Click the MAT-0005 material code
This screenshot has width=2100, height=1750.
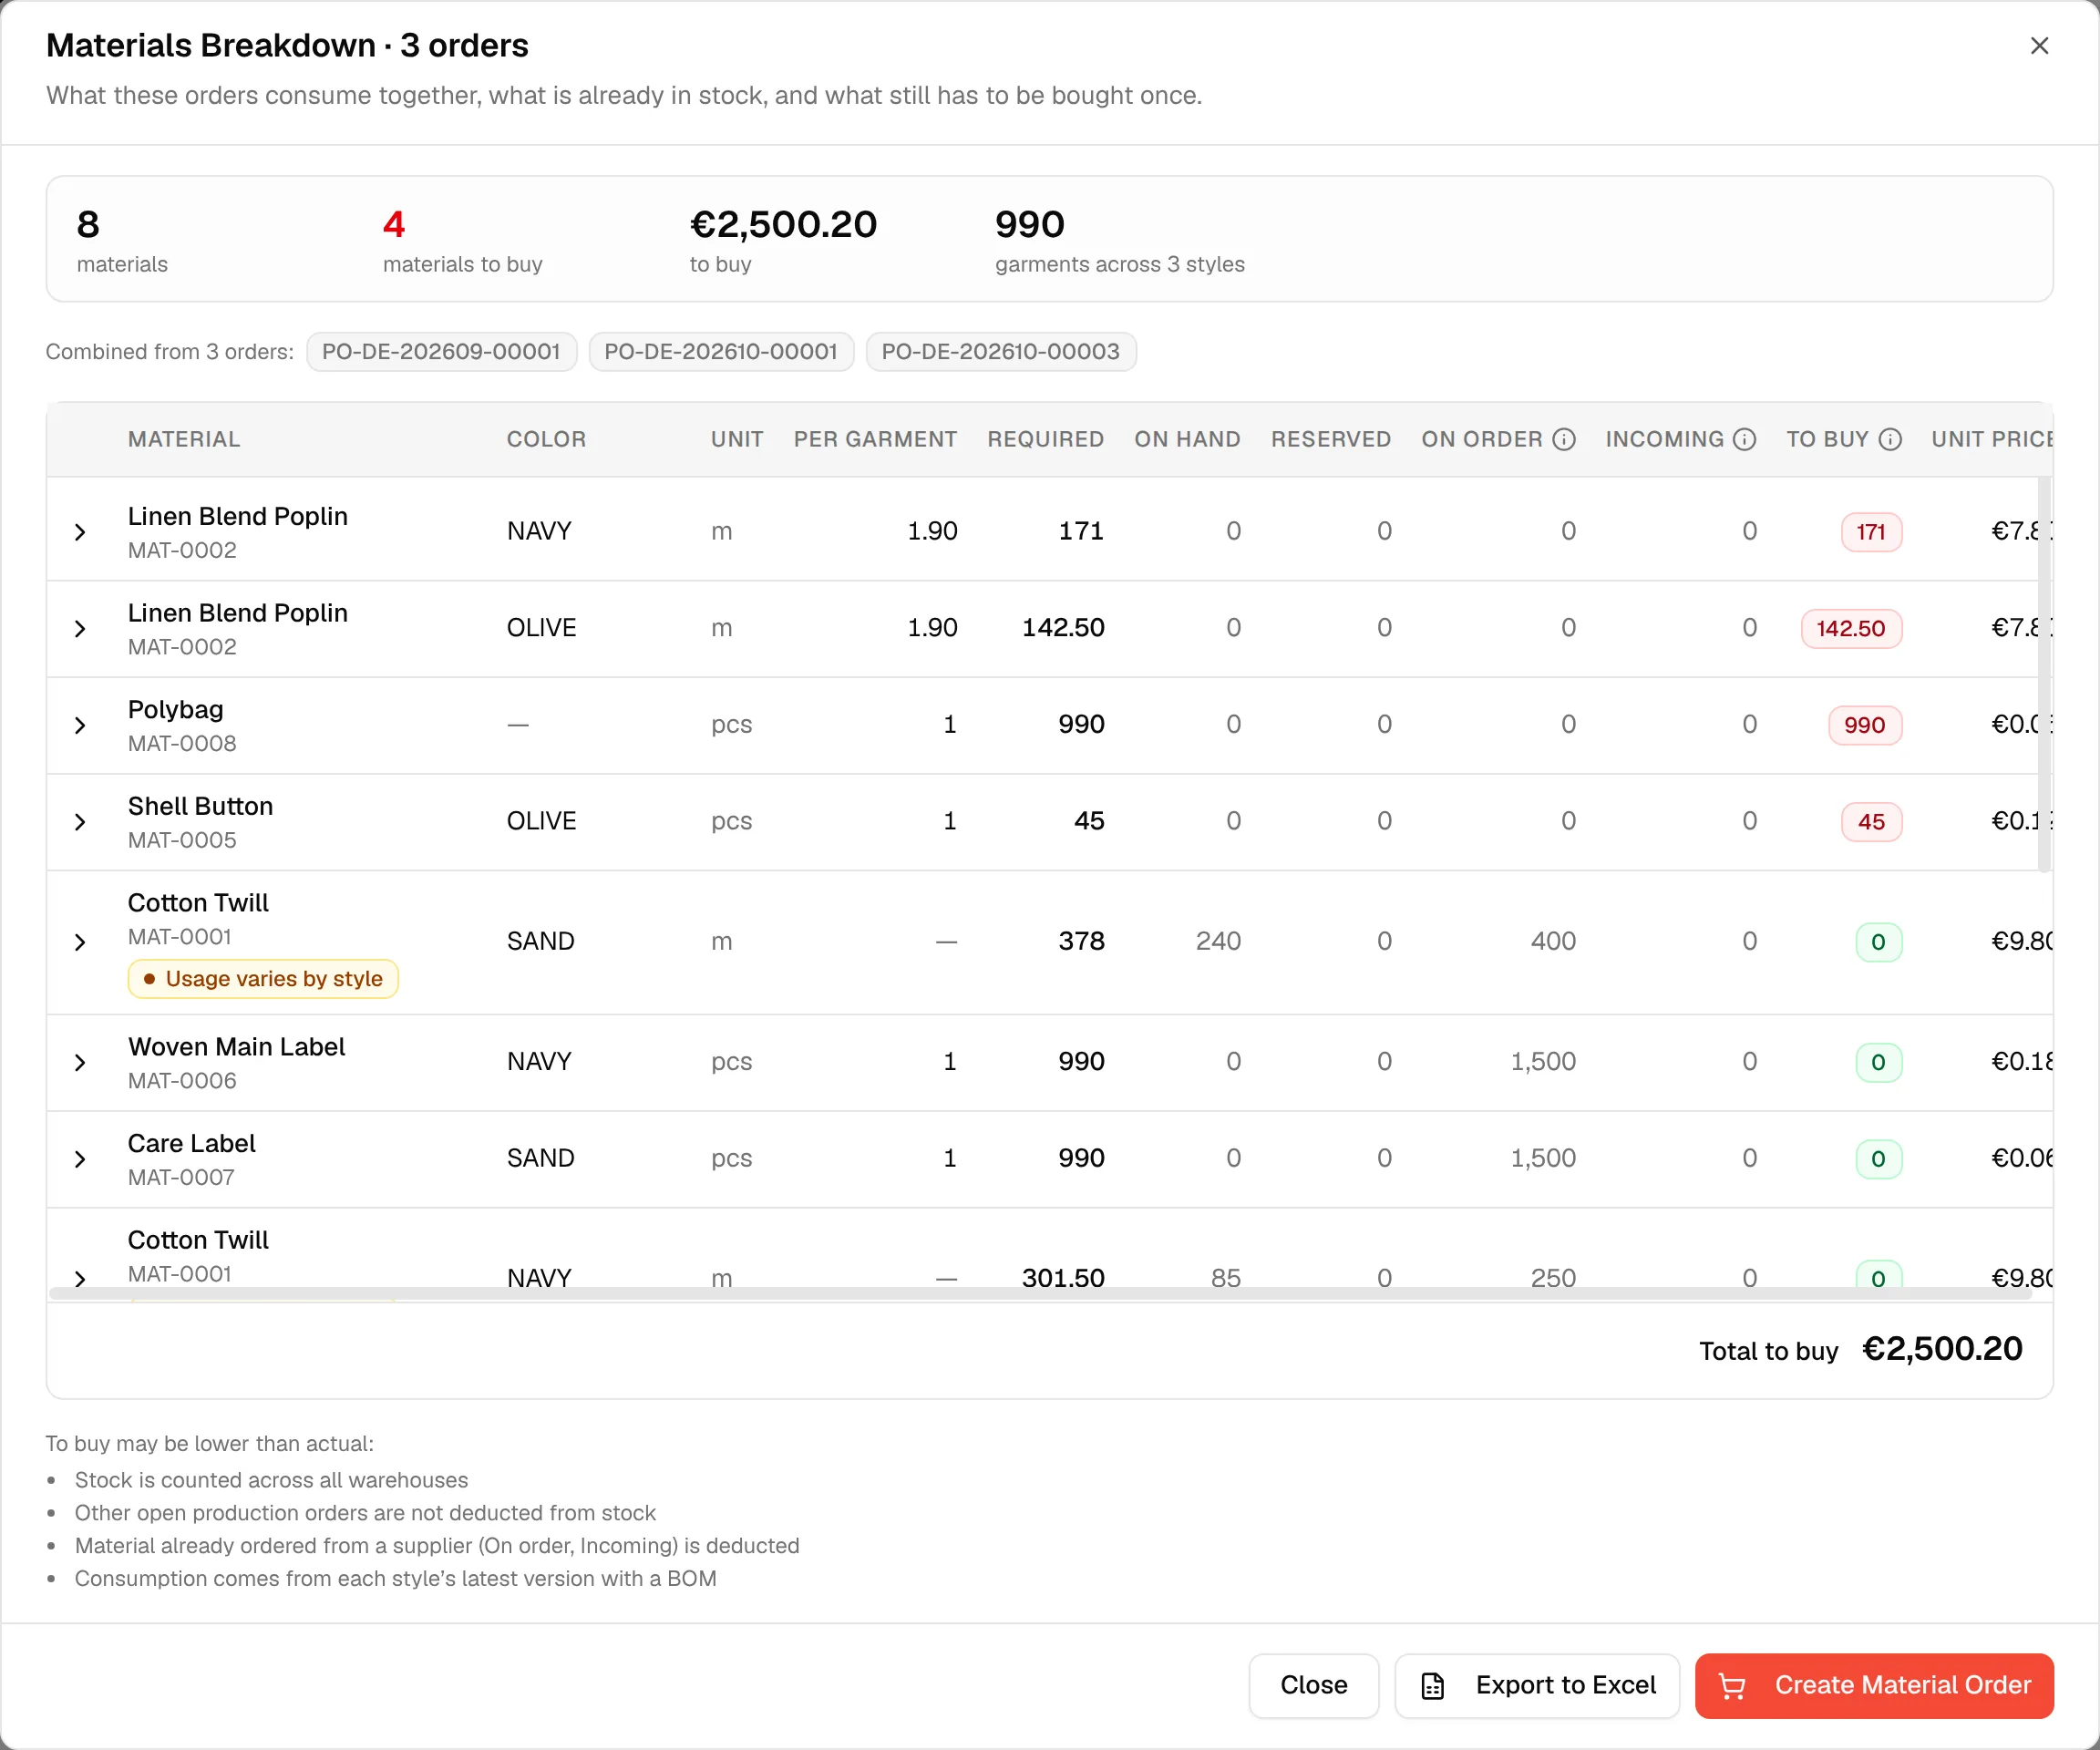182,841
